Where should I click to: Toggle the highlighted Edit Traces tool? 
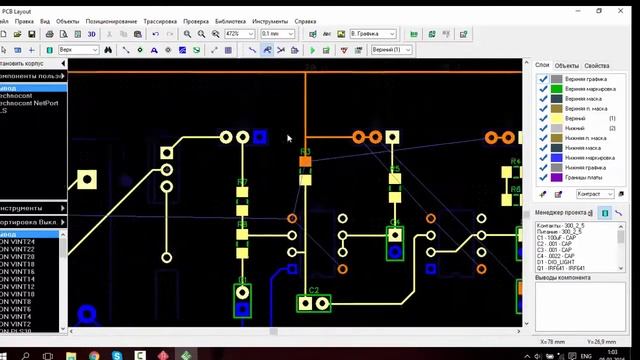267,50
